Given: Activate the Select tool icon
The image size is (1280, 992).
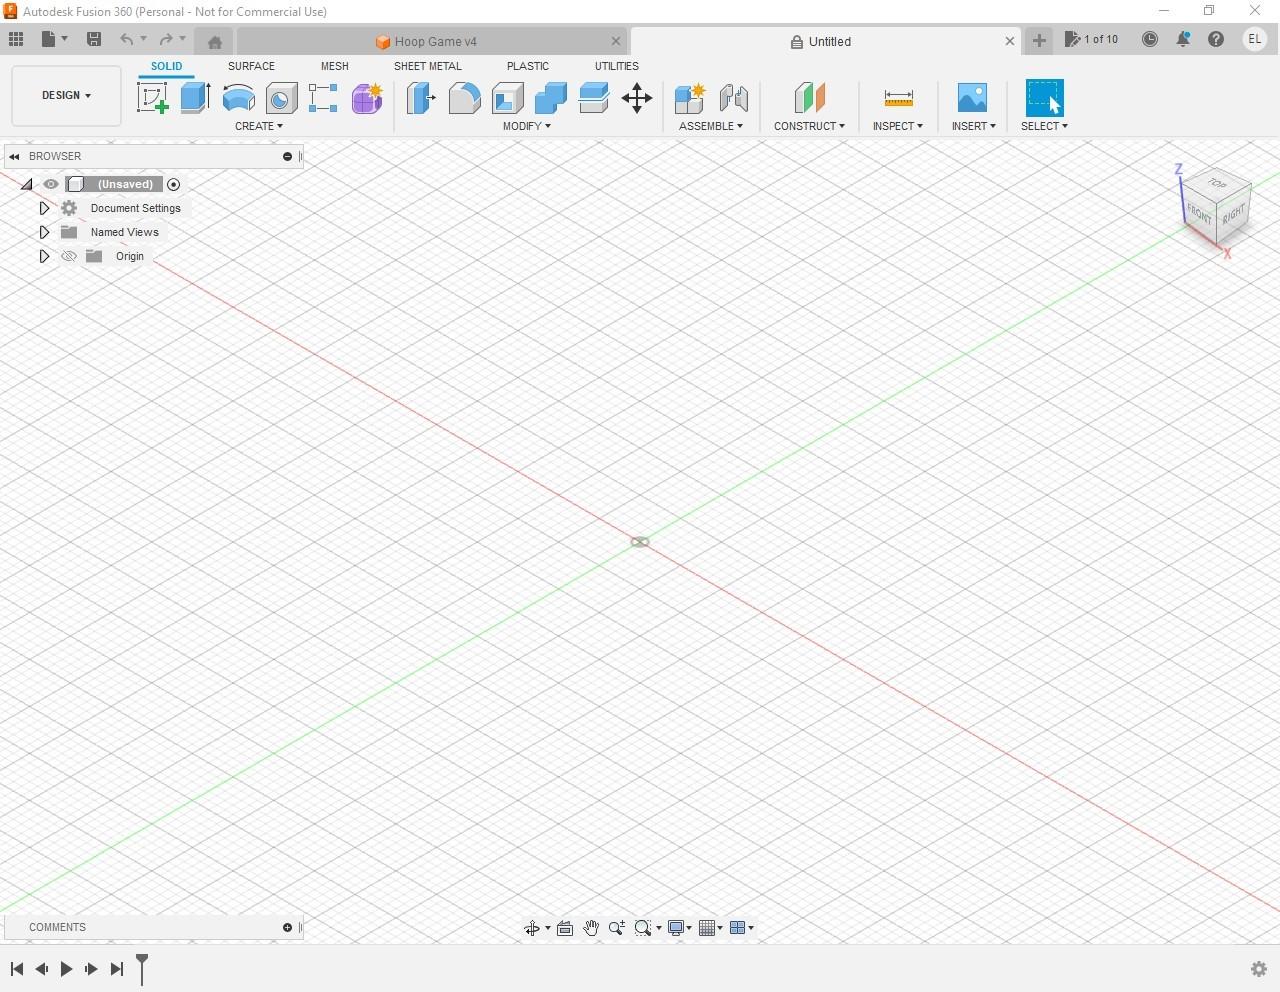Looking at the screenshot, I should pyautogui.click(x=1044, y=98).
